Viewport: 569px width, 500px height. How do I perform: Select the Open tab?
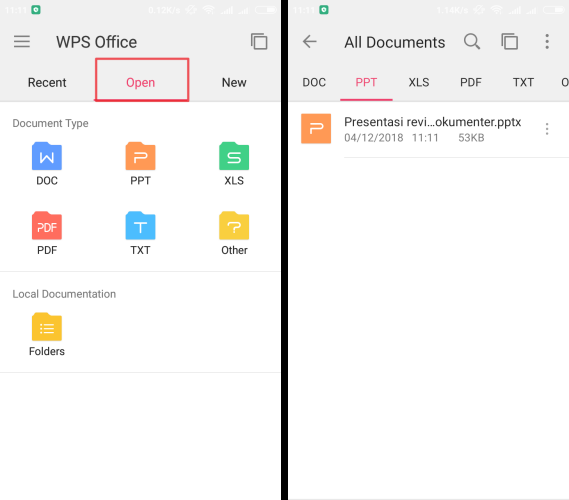point(140,82)
